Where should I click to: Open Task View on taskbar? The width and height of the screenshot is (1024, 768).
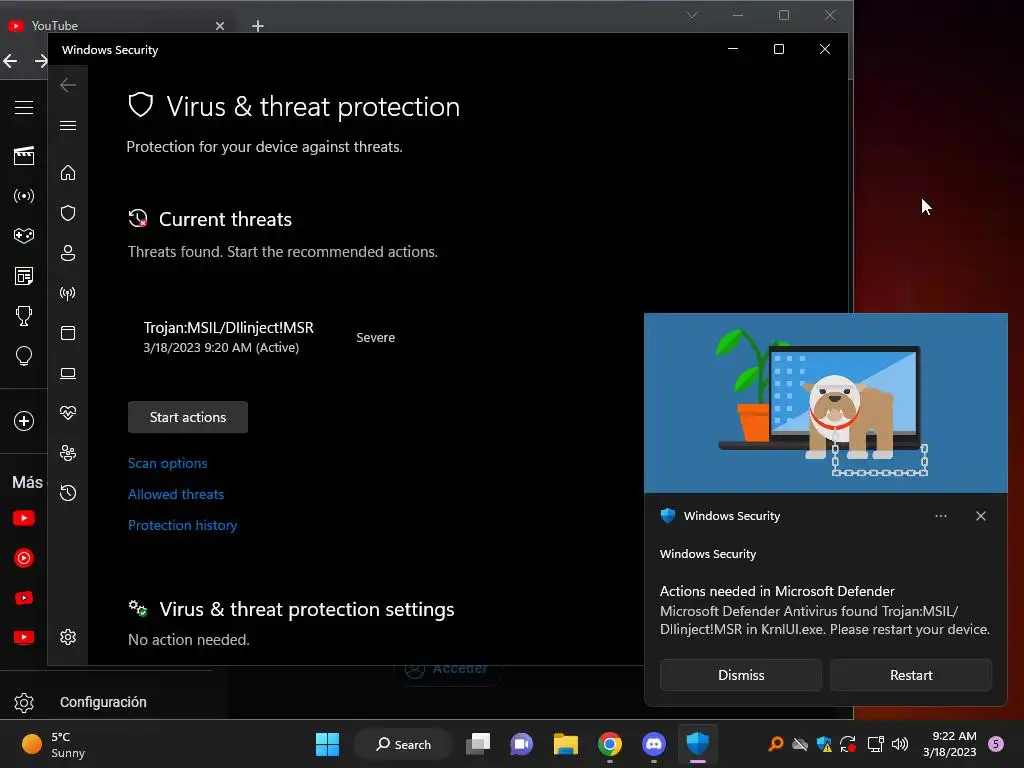pyautogui.click(x=478, y=744)
